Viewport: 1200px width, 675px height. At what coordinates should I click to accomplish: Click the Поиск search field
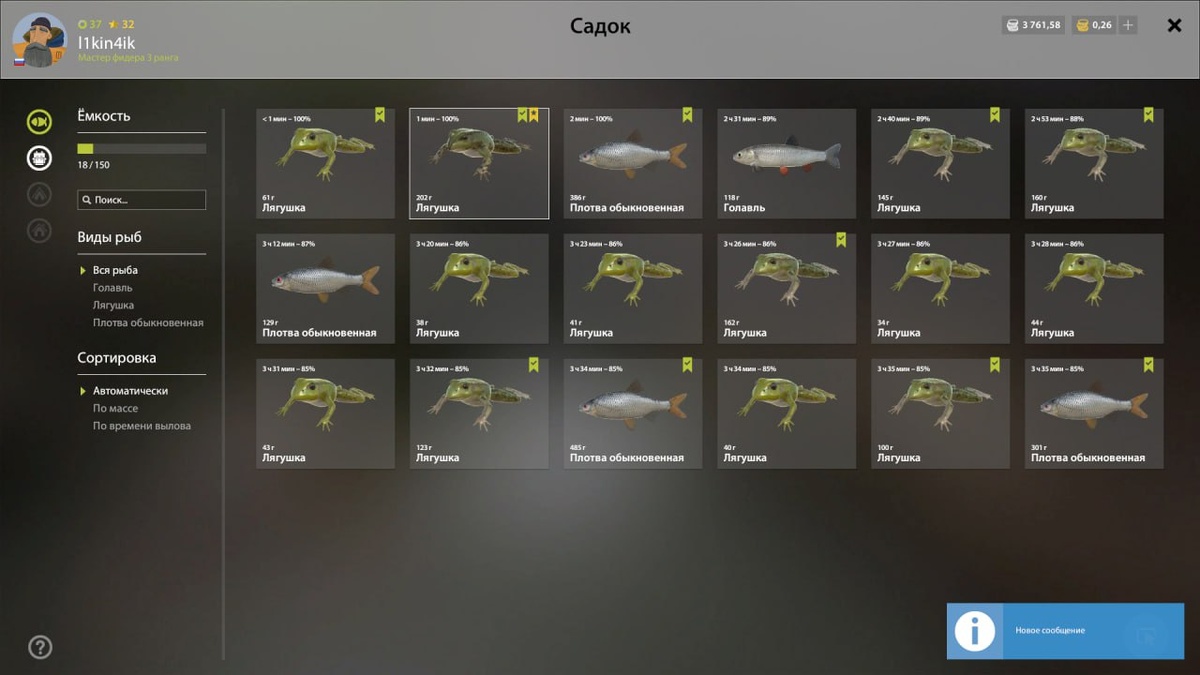click(142, 200)
